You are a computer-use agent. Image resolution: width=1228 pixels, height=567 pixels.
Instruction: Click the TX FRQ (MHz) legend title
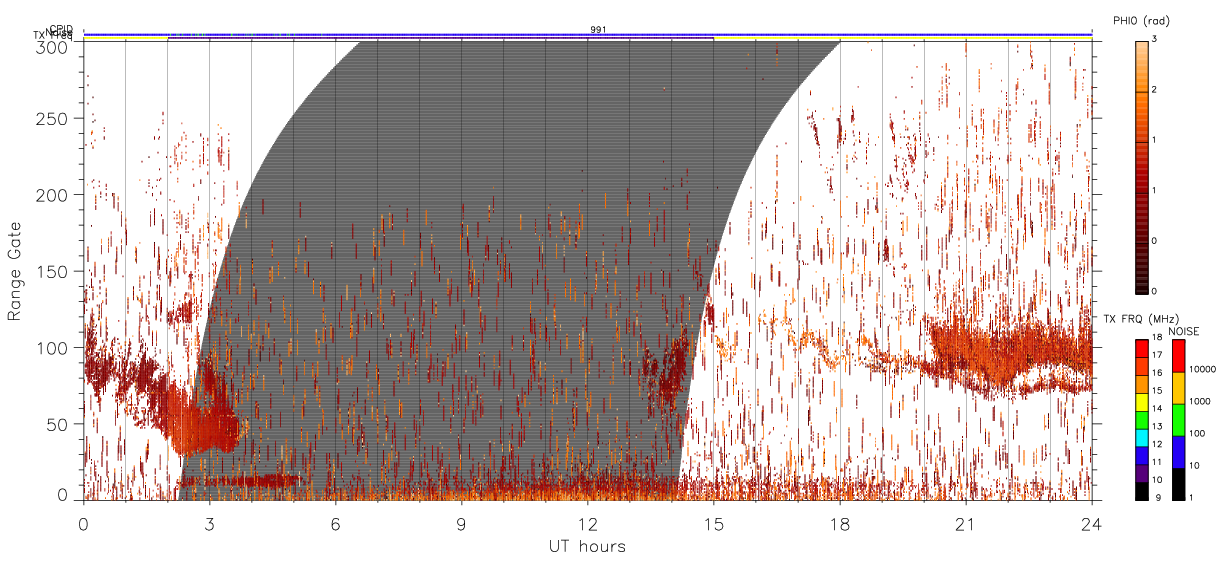[x=1141, y=319]
